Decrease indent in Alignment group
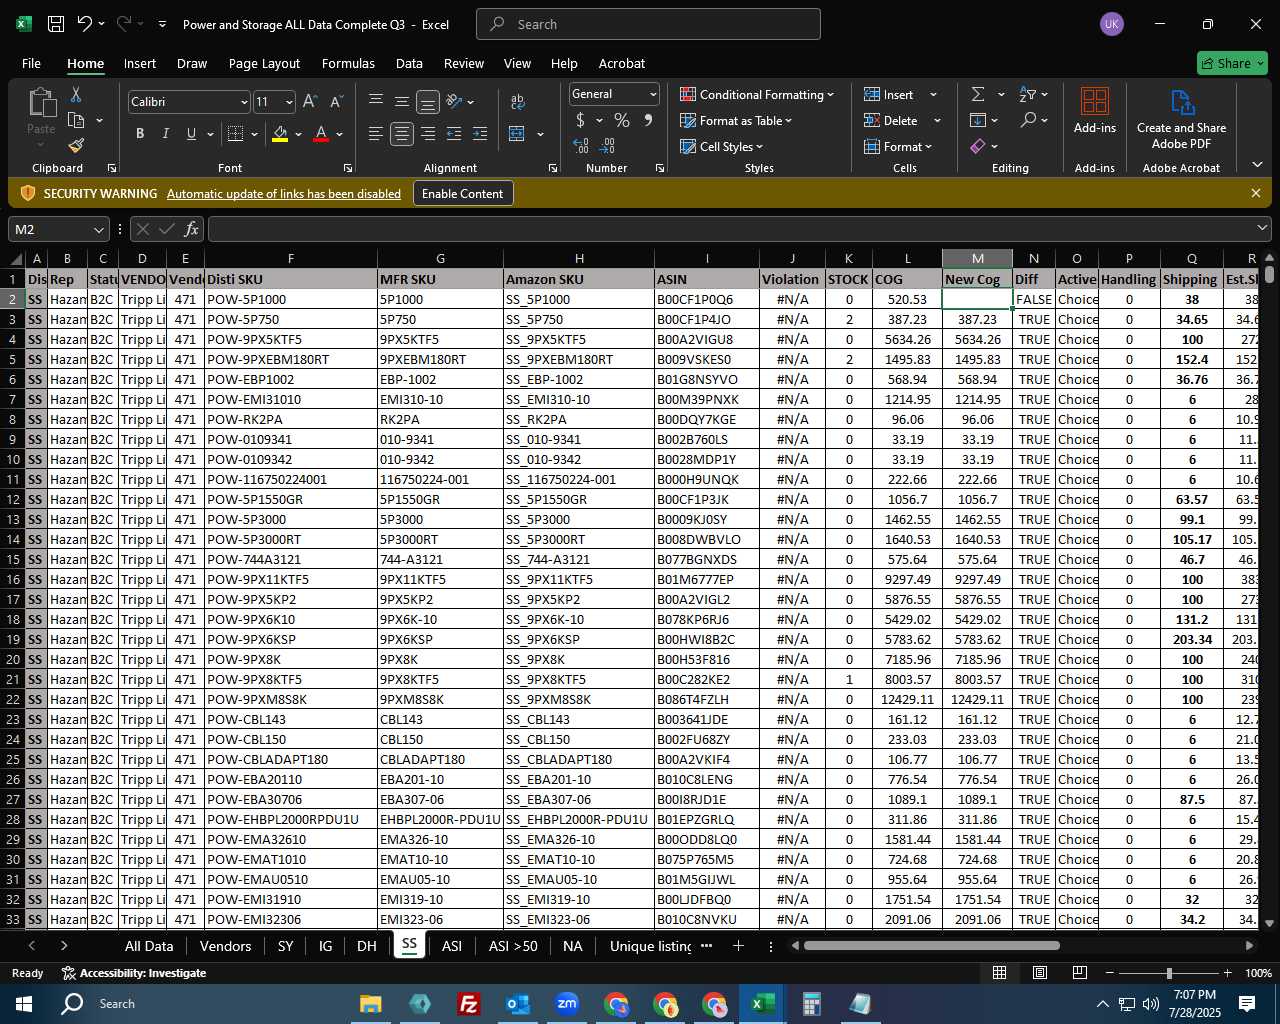This screenshot has width=1280, height=1024. (454, 134)
